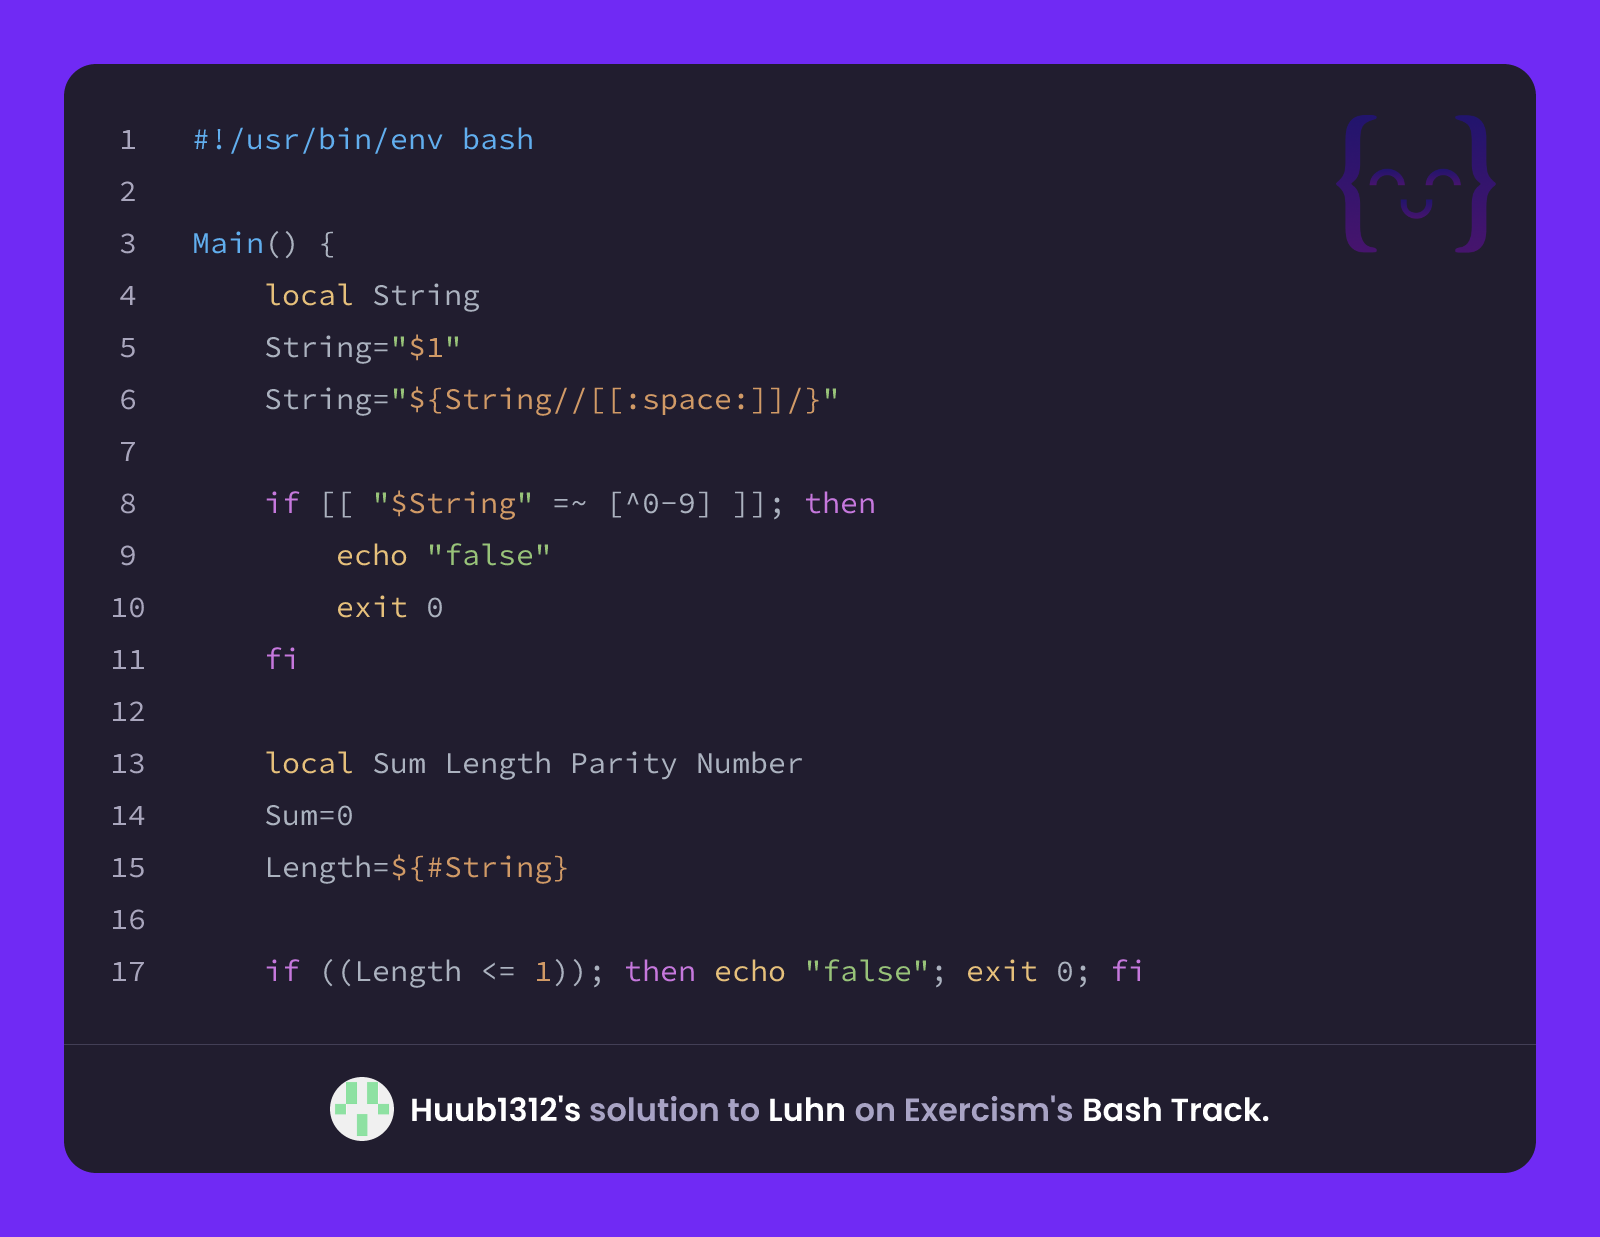
Task: Click the 'Sum=0' assignment
Action: click(x=309, y=816)
